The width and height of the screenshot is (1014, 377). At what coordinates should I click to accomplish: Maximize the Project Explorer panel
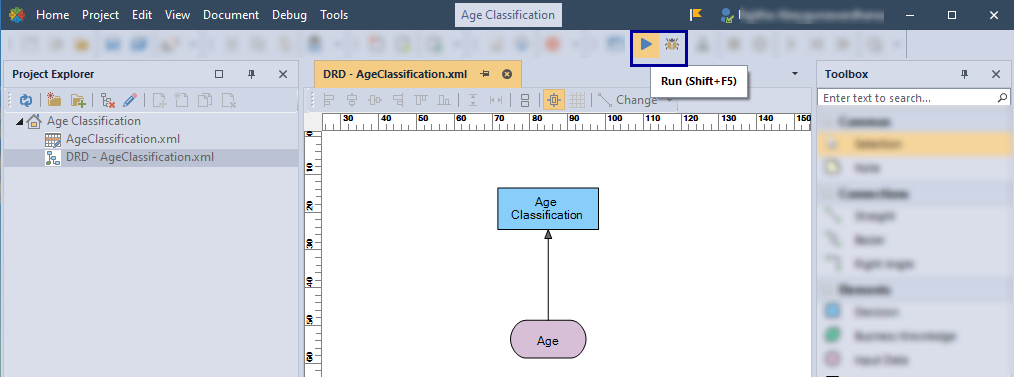(219, 74)
